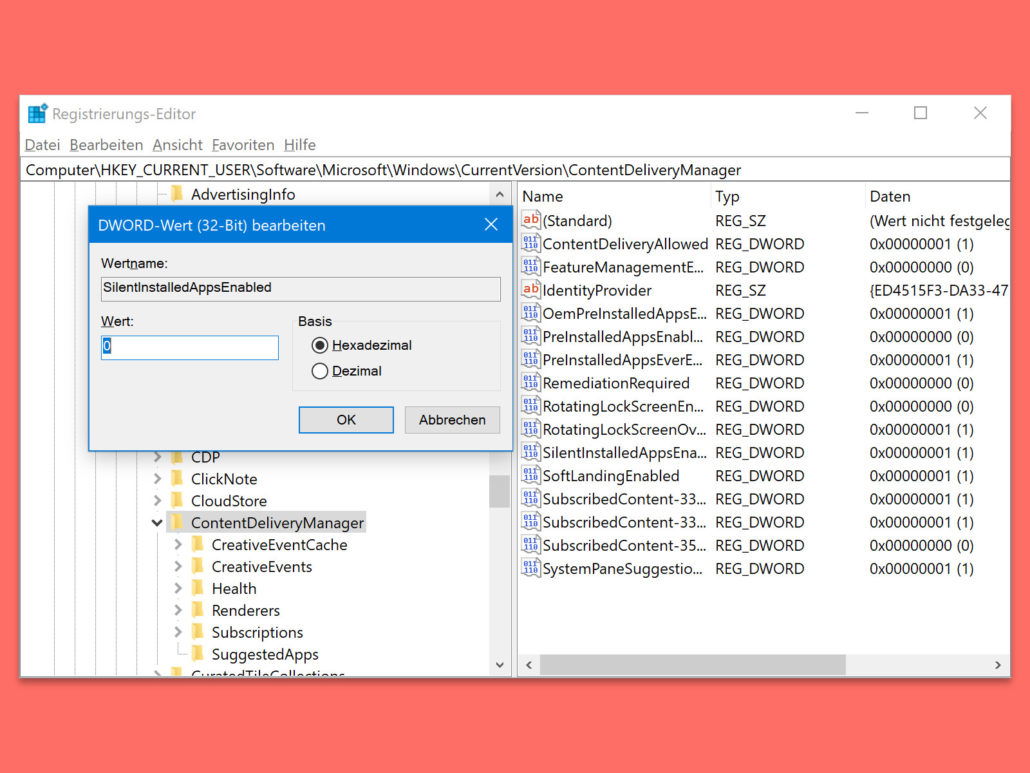Screen dimensions: 1030x773
Task: Click the CreativeEventCache folder icon
Action: (197, 544)
